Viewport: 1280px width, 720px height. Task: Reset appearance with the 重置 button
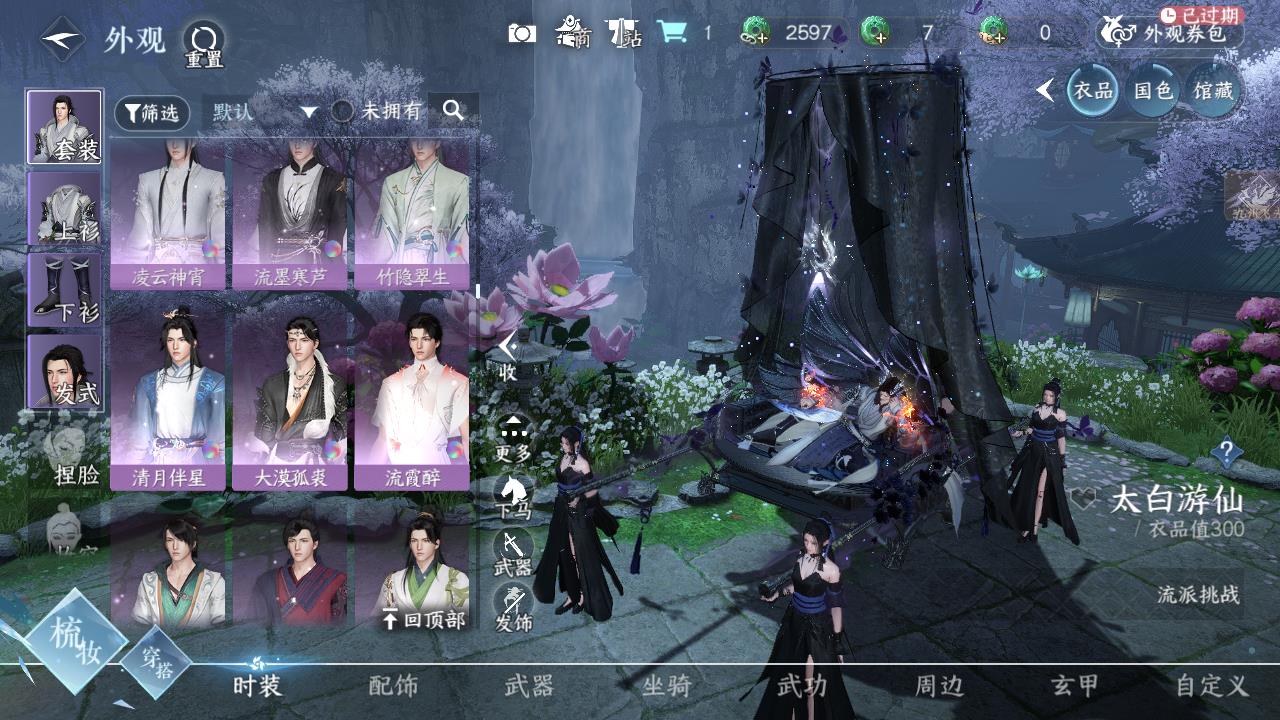[204, 44]
